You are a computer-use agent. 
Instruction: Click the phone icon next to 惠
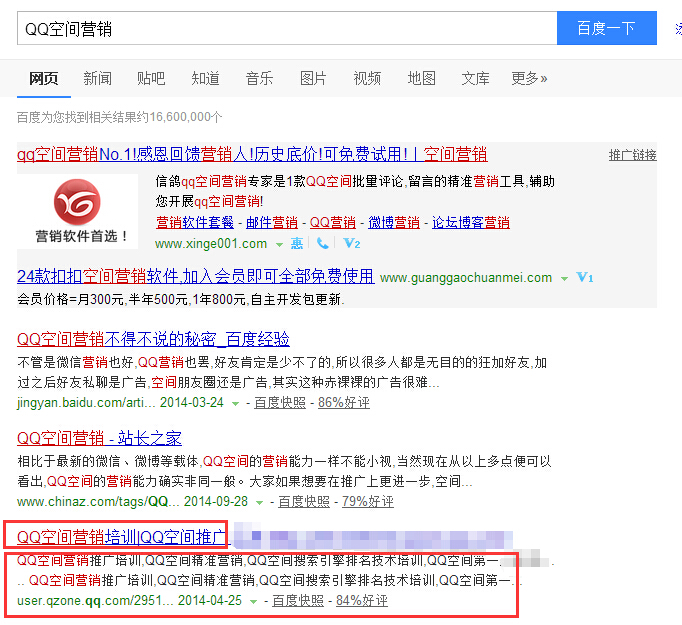pos(322,243)
